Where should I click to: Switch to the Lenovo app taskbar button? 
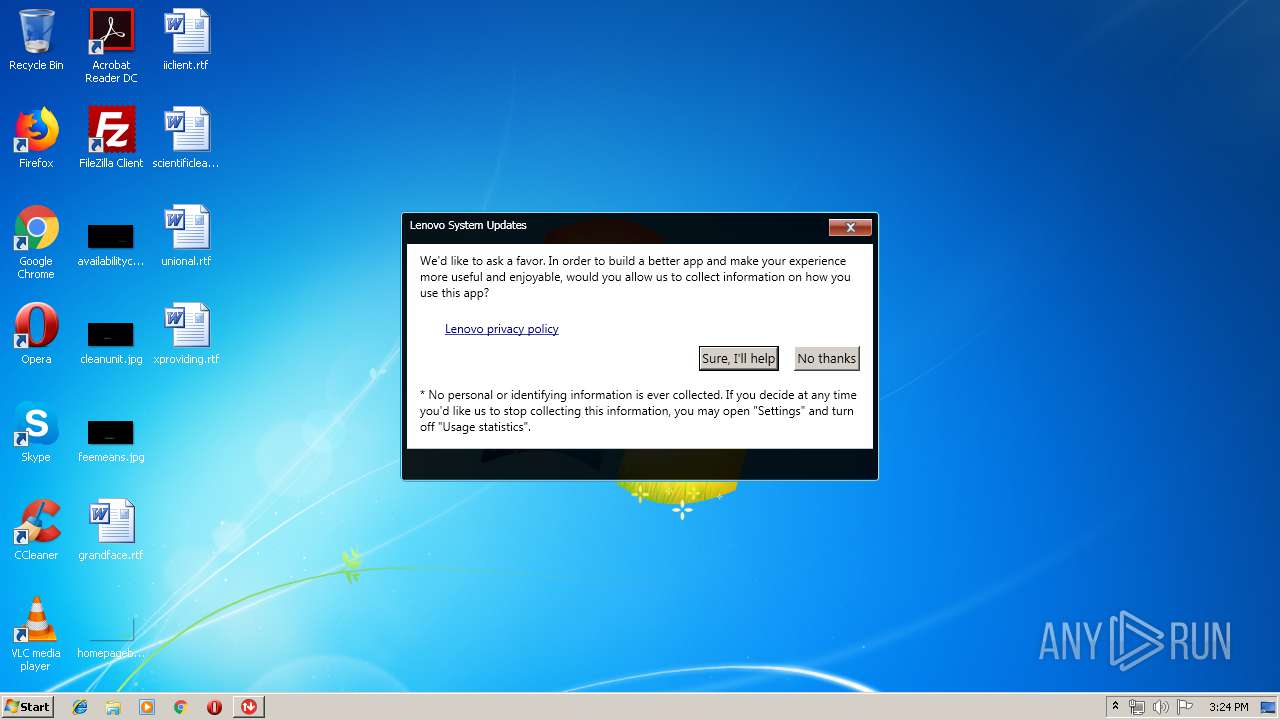click(x=248, y=707)
